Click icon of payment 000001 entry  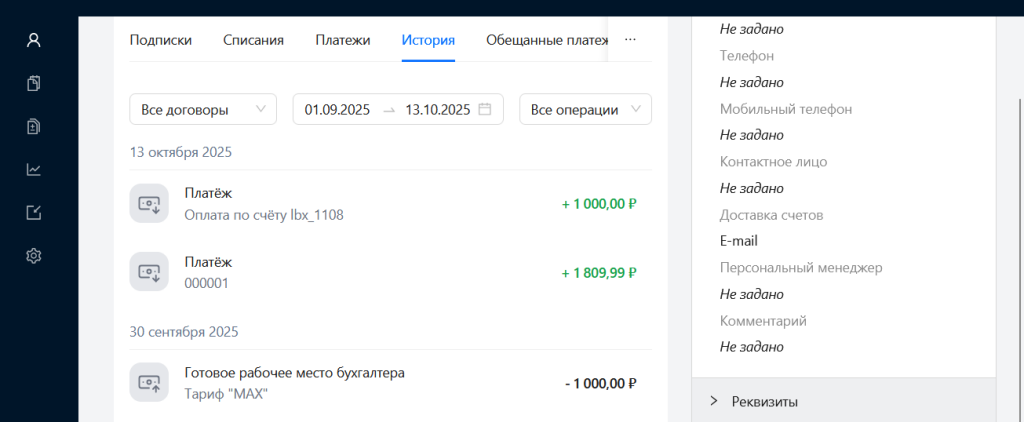(149, 272)
